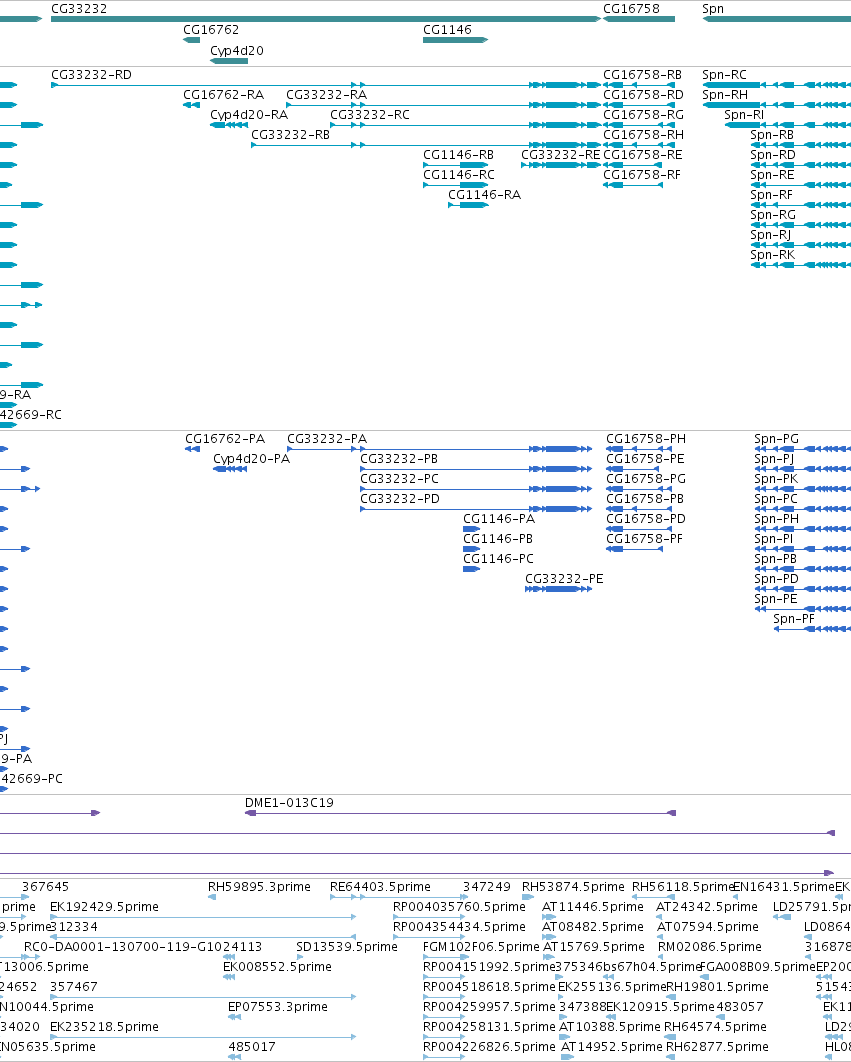Viewport: 851px width, 1062px height.
Task: Open feature 347249
Action: point(486,887)
